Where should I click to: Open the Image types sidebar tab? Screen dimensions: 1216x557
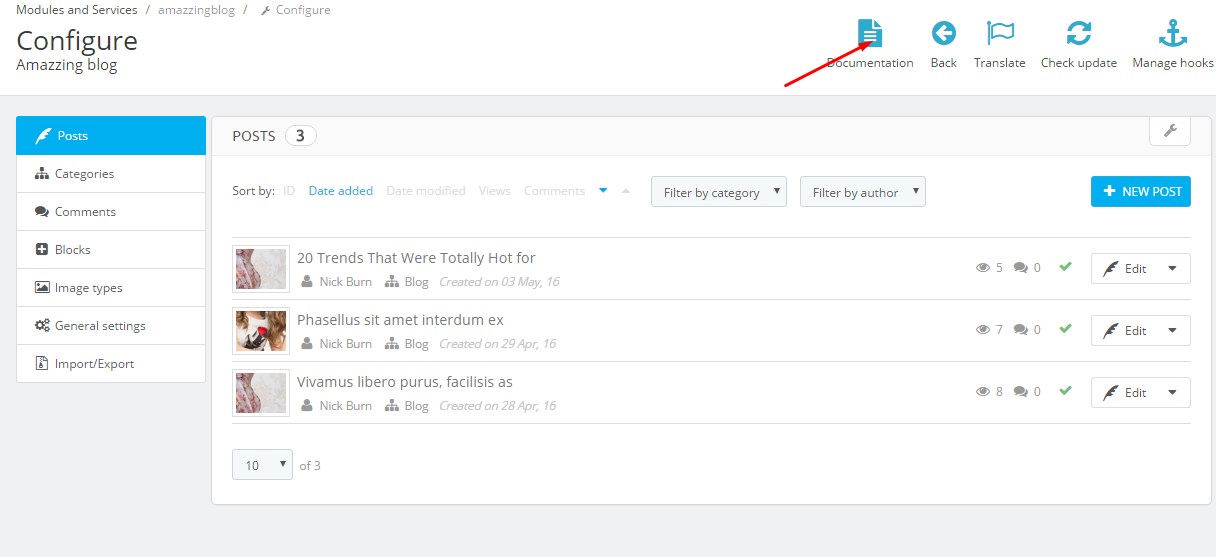pyautogui.click(x=111, y=287)
